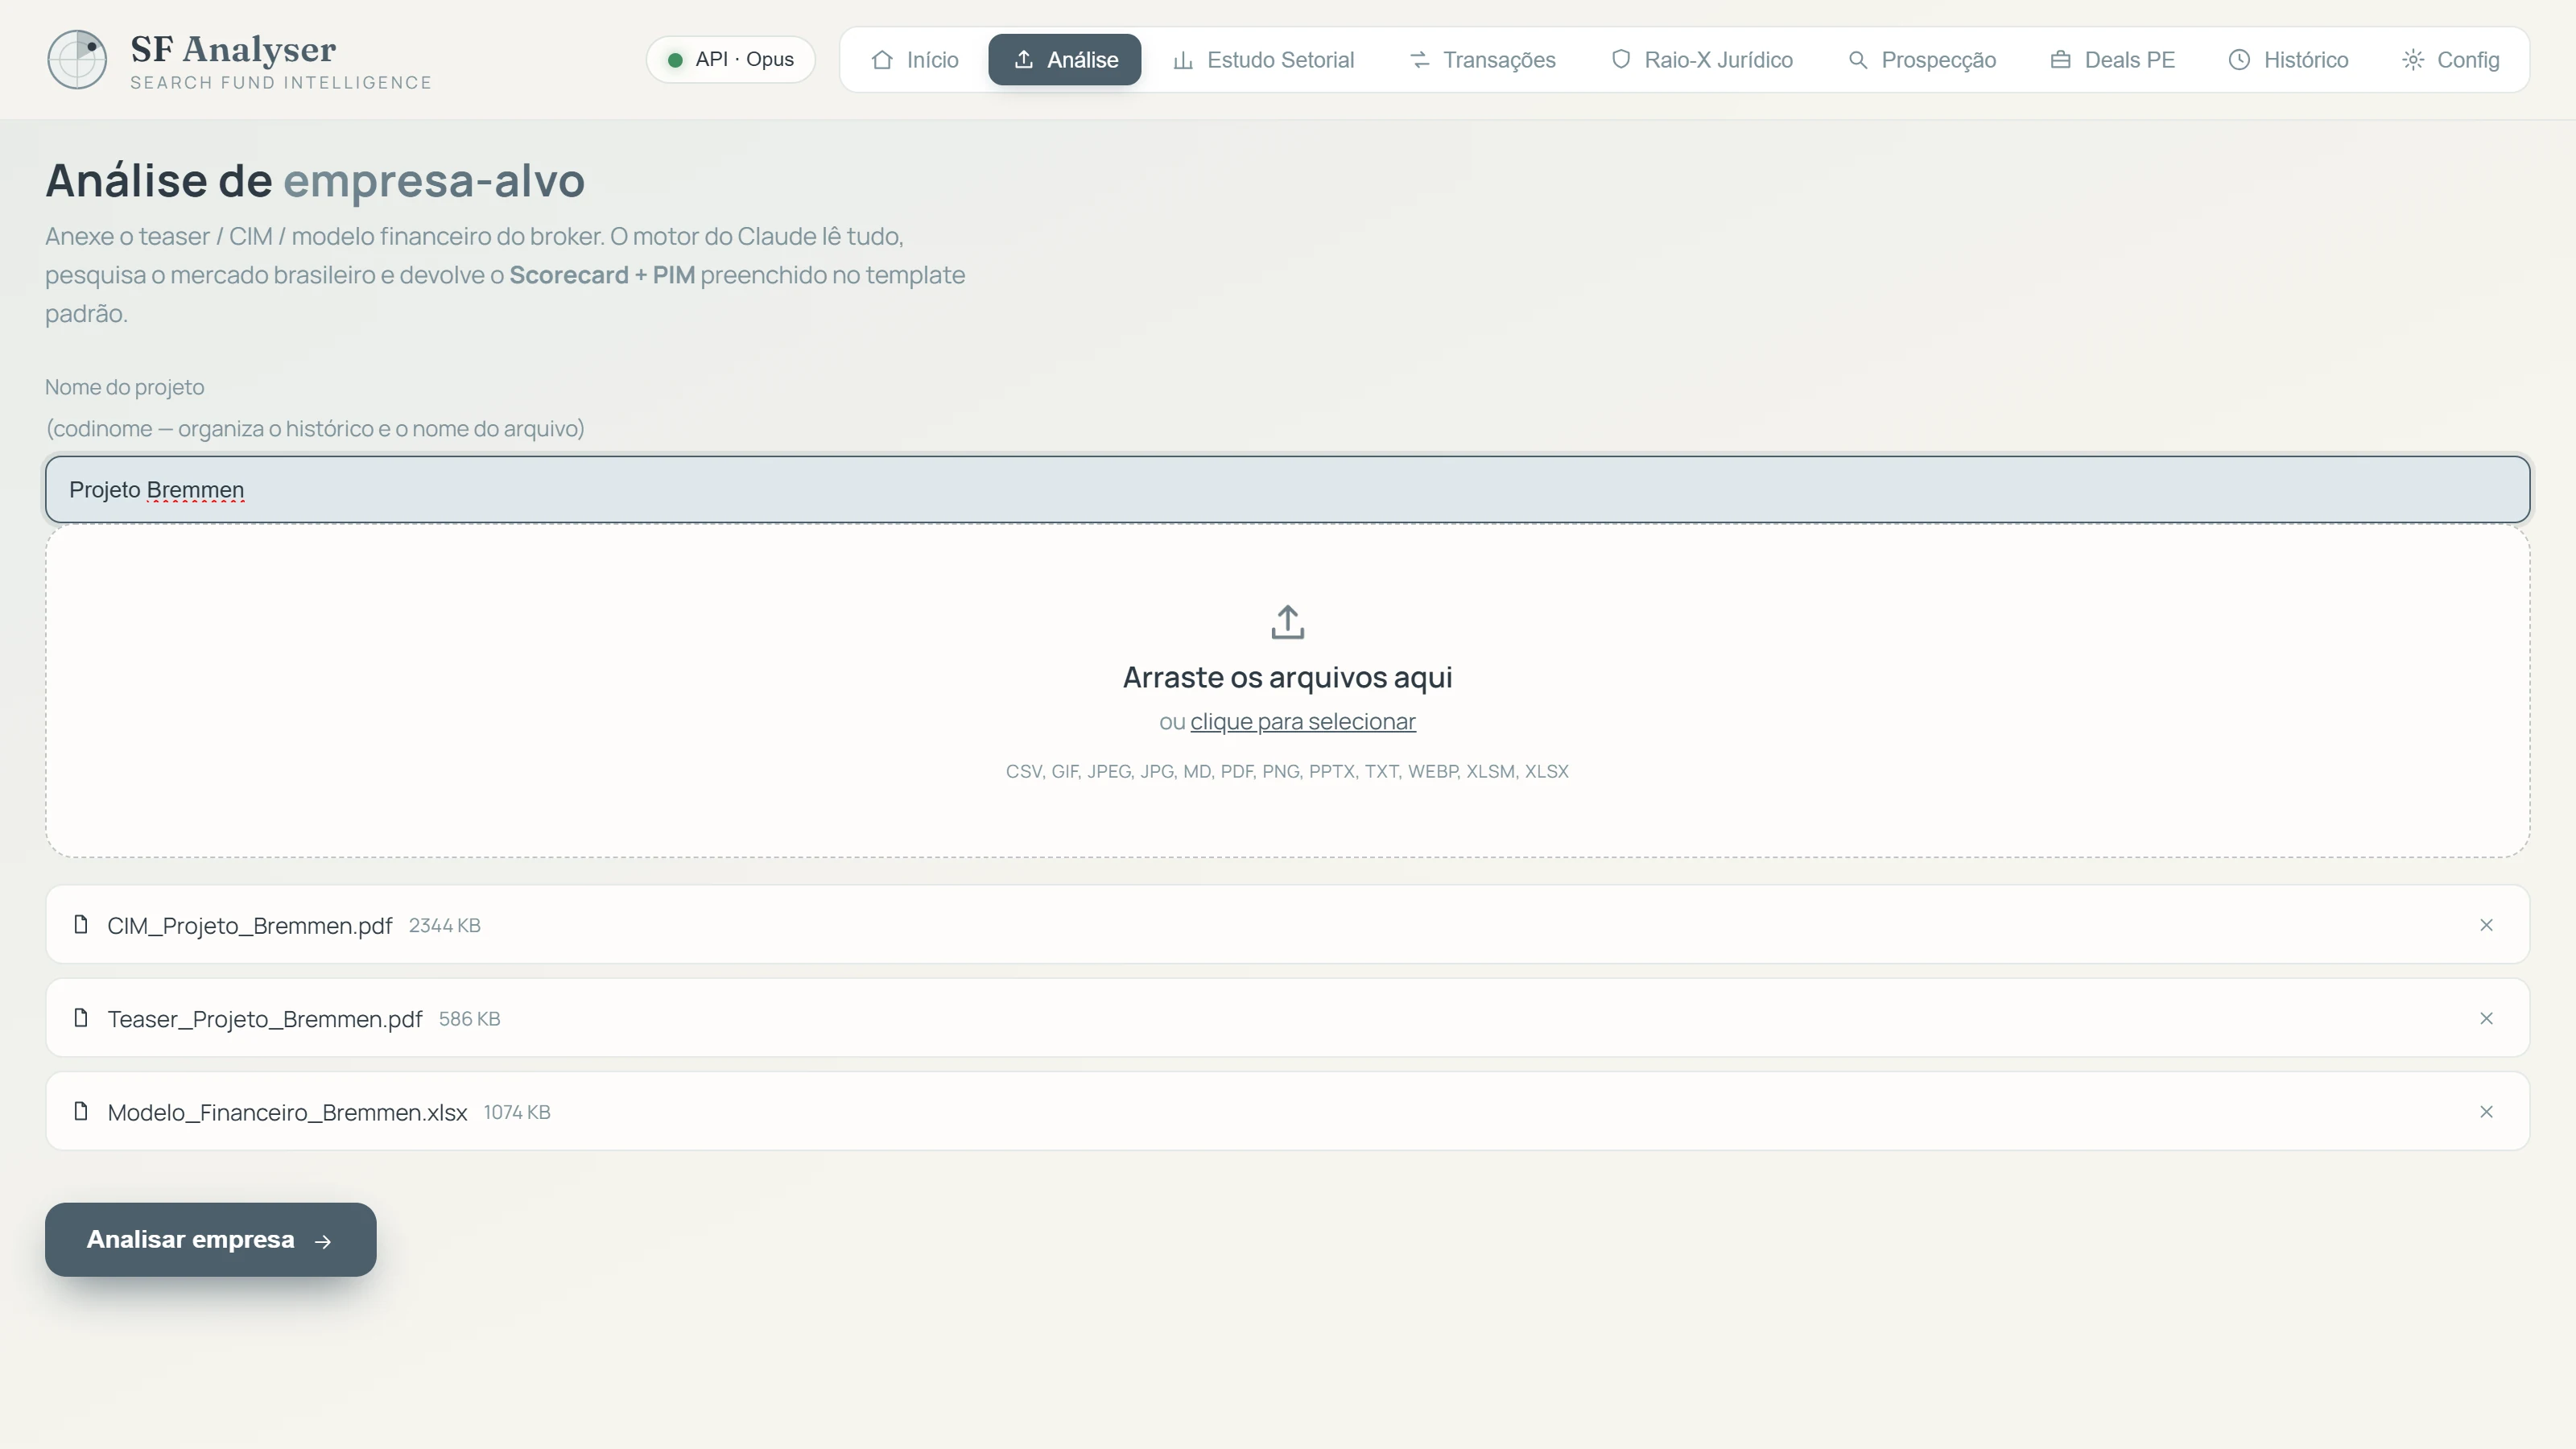The image size is (2576, 1449).
Task: Open Deals PE tab
Action: click(2112, 60)
